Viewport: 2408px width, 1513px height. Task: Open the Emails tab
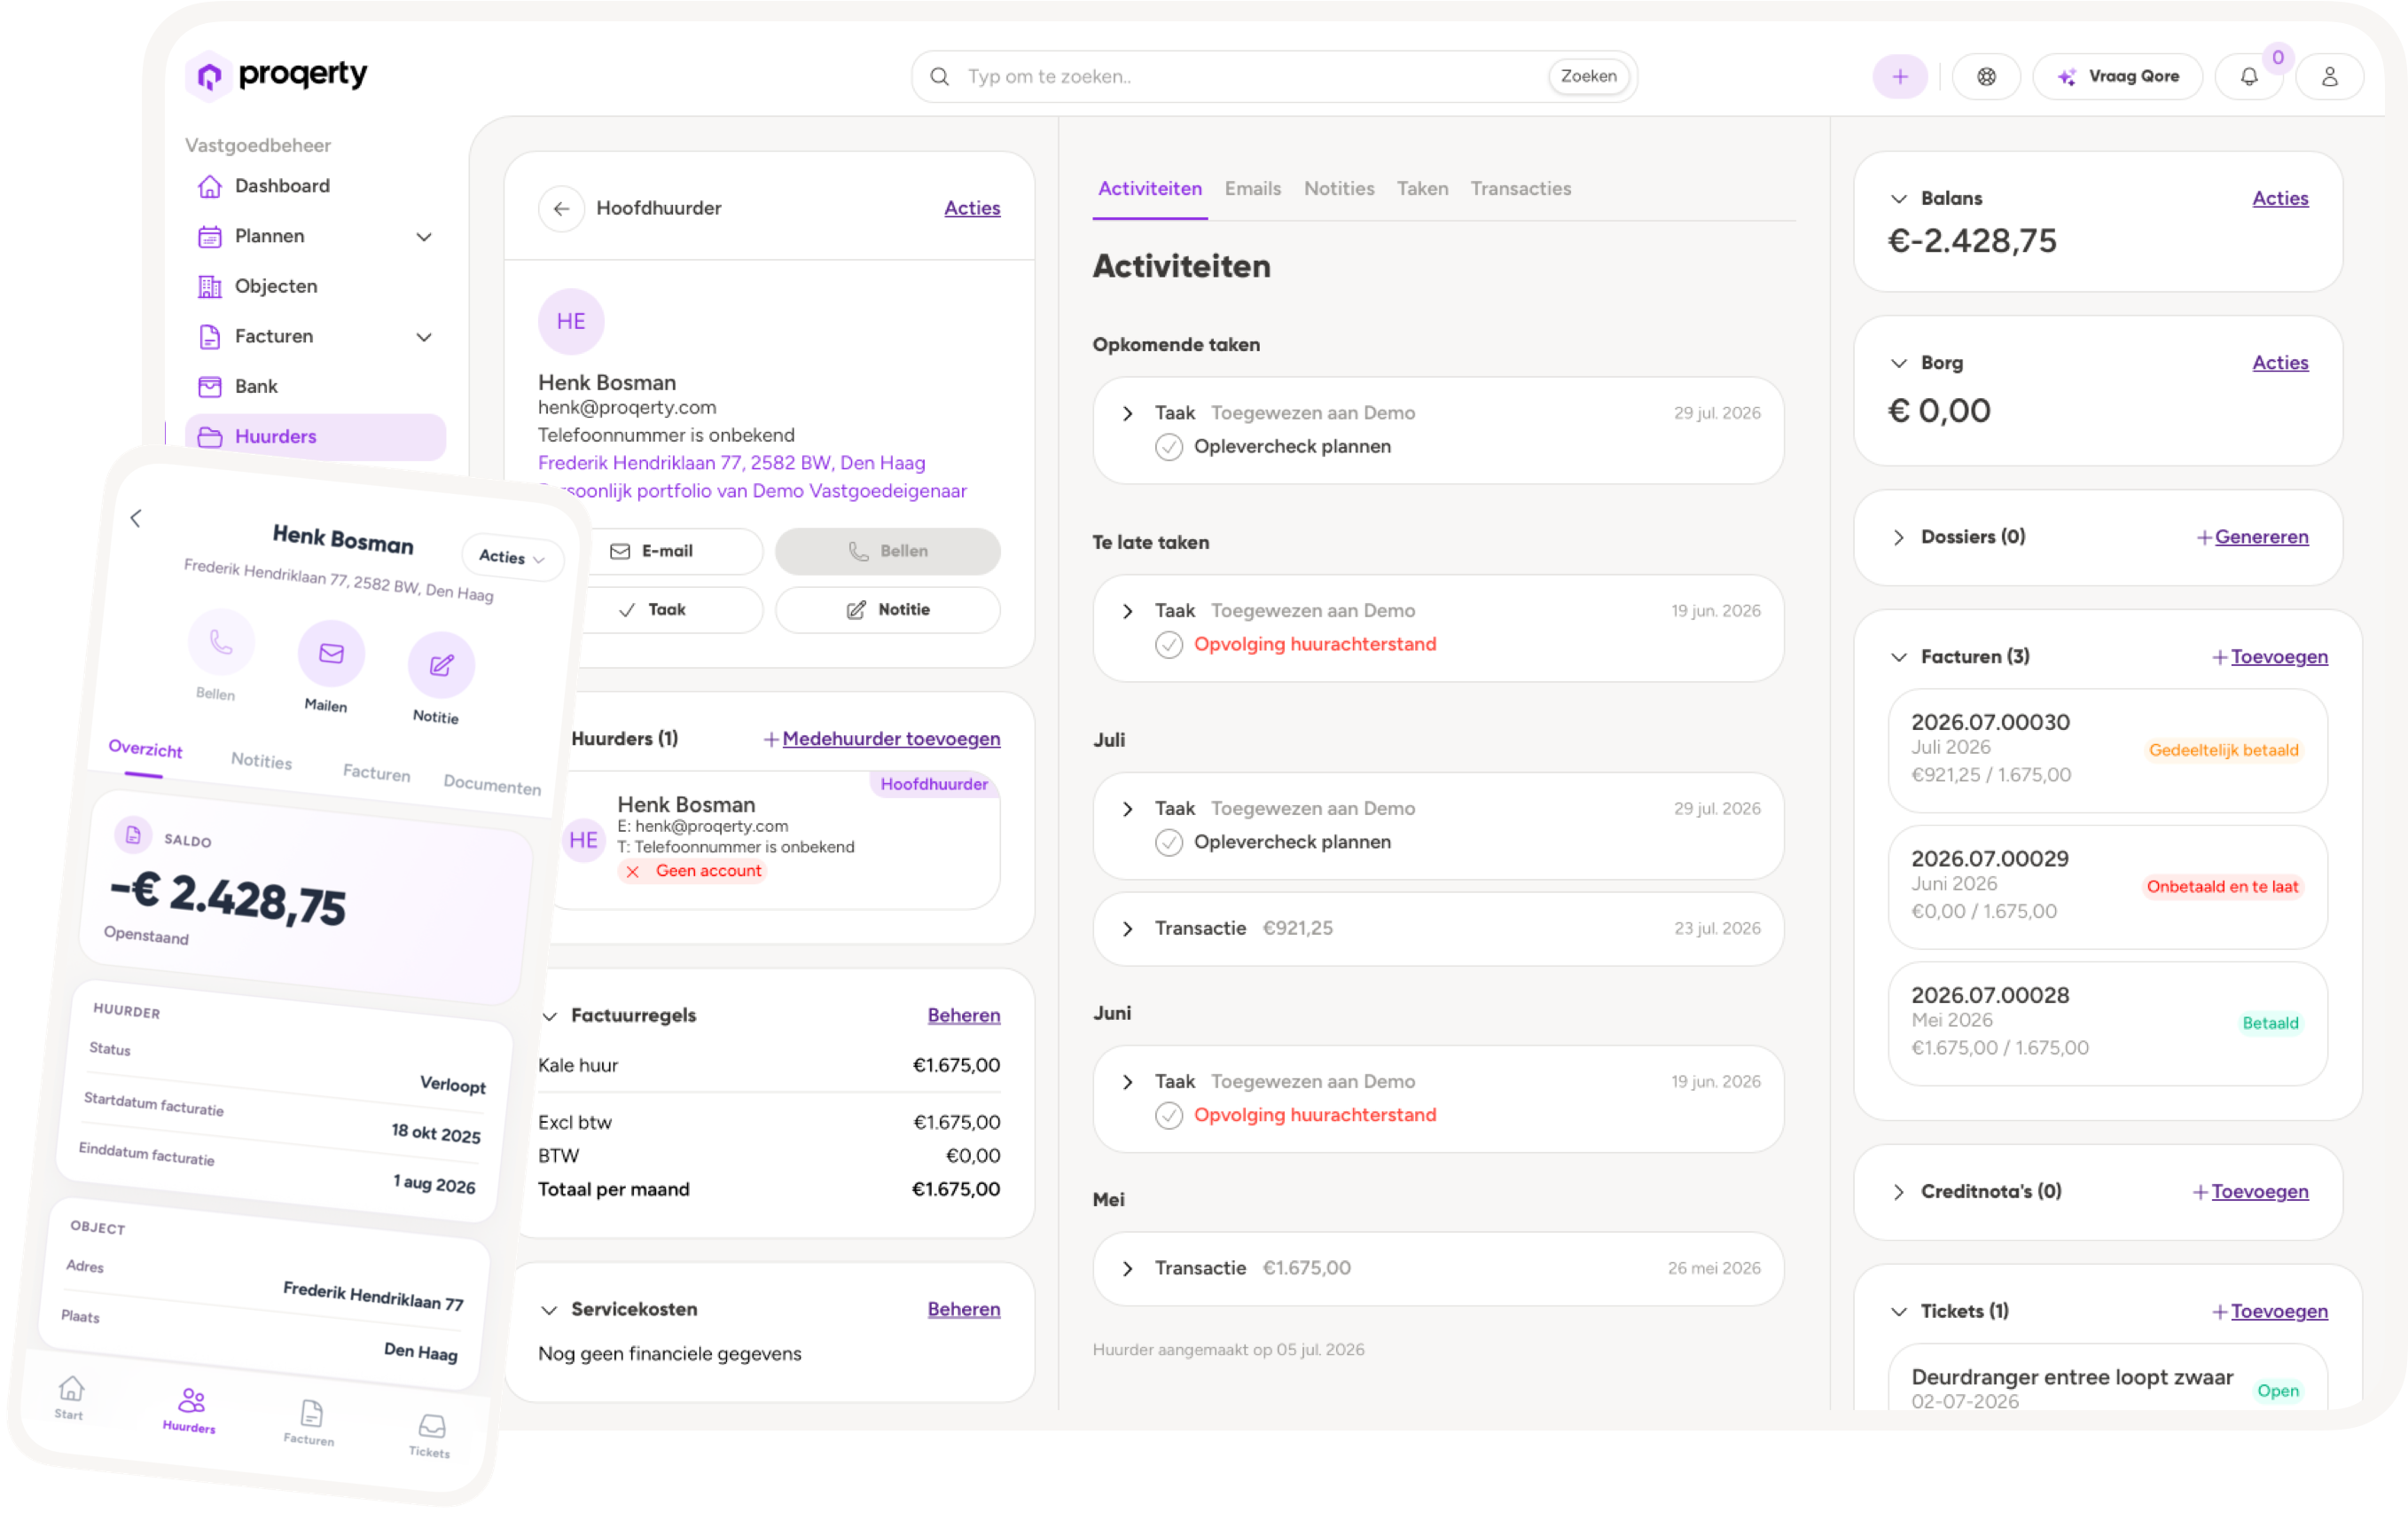pos(1252,189)
